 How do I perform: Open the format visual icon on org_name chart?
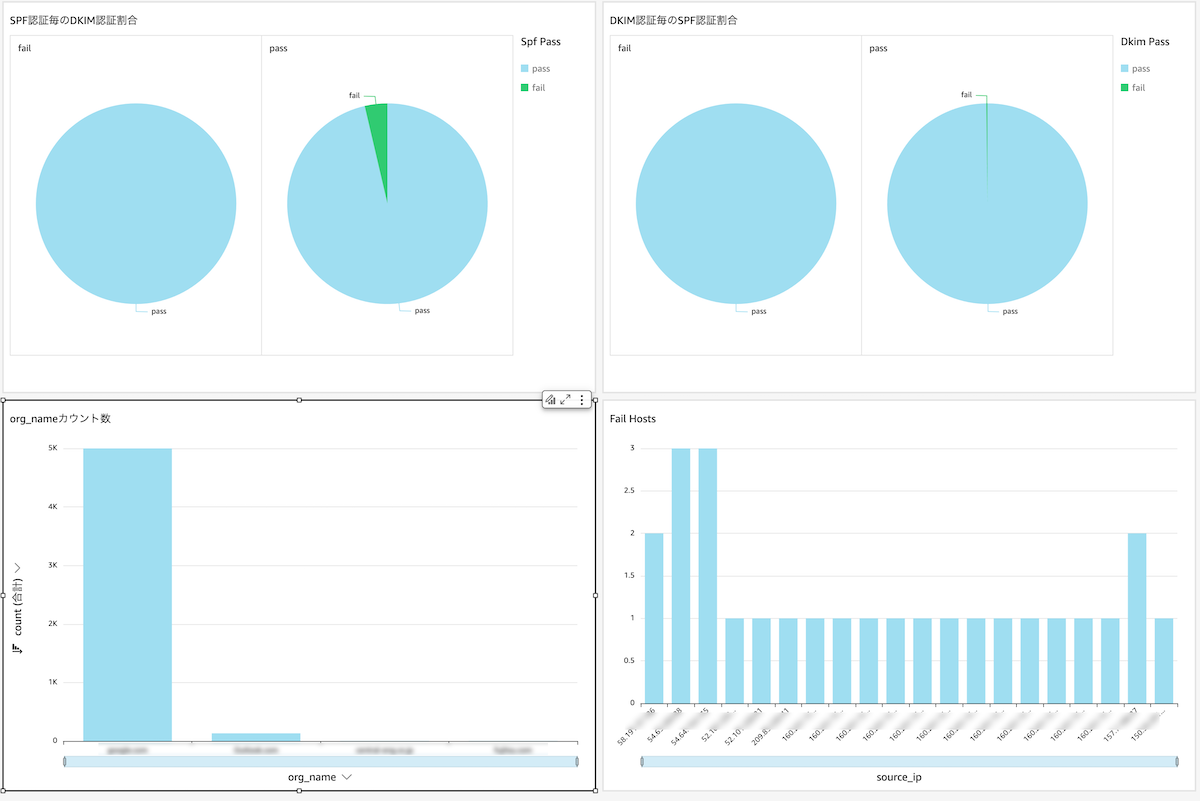click(550, 400)
